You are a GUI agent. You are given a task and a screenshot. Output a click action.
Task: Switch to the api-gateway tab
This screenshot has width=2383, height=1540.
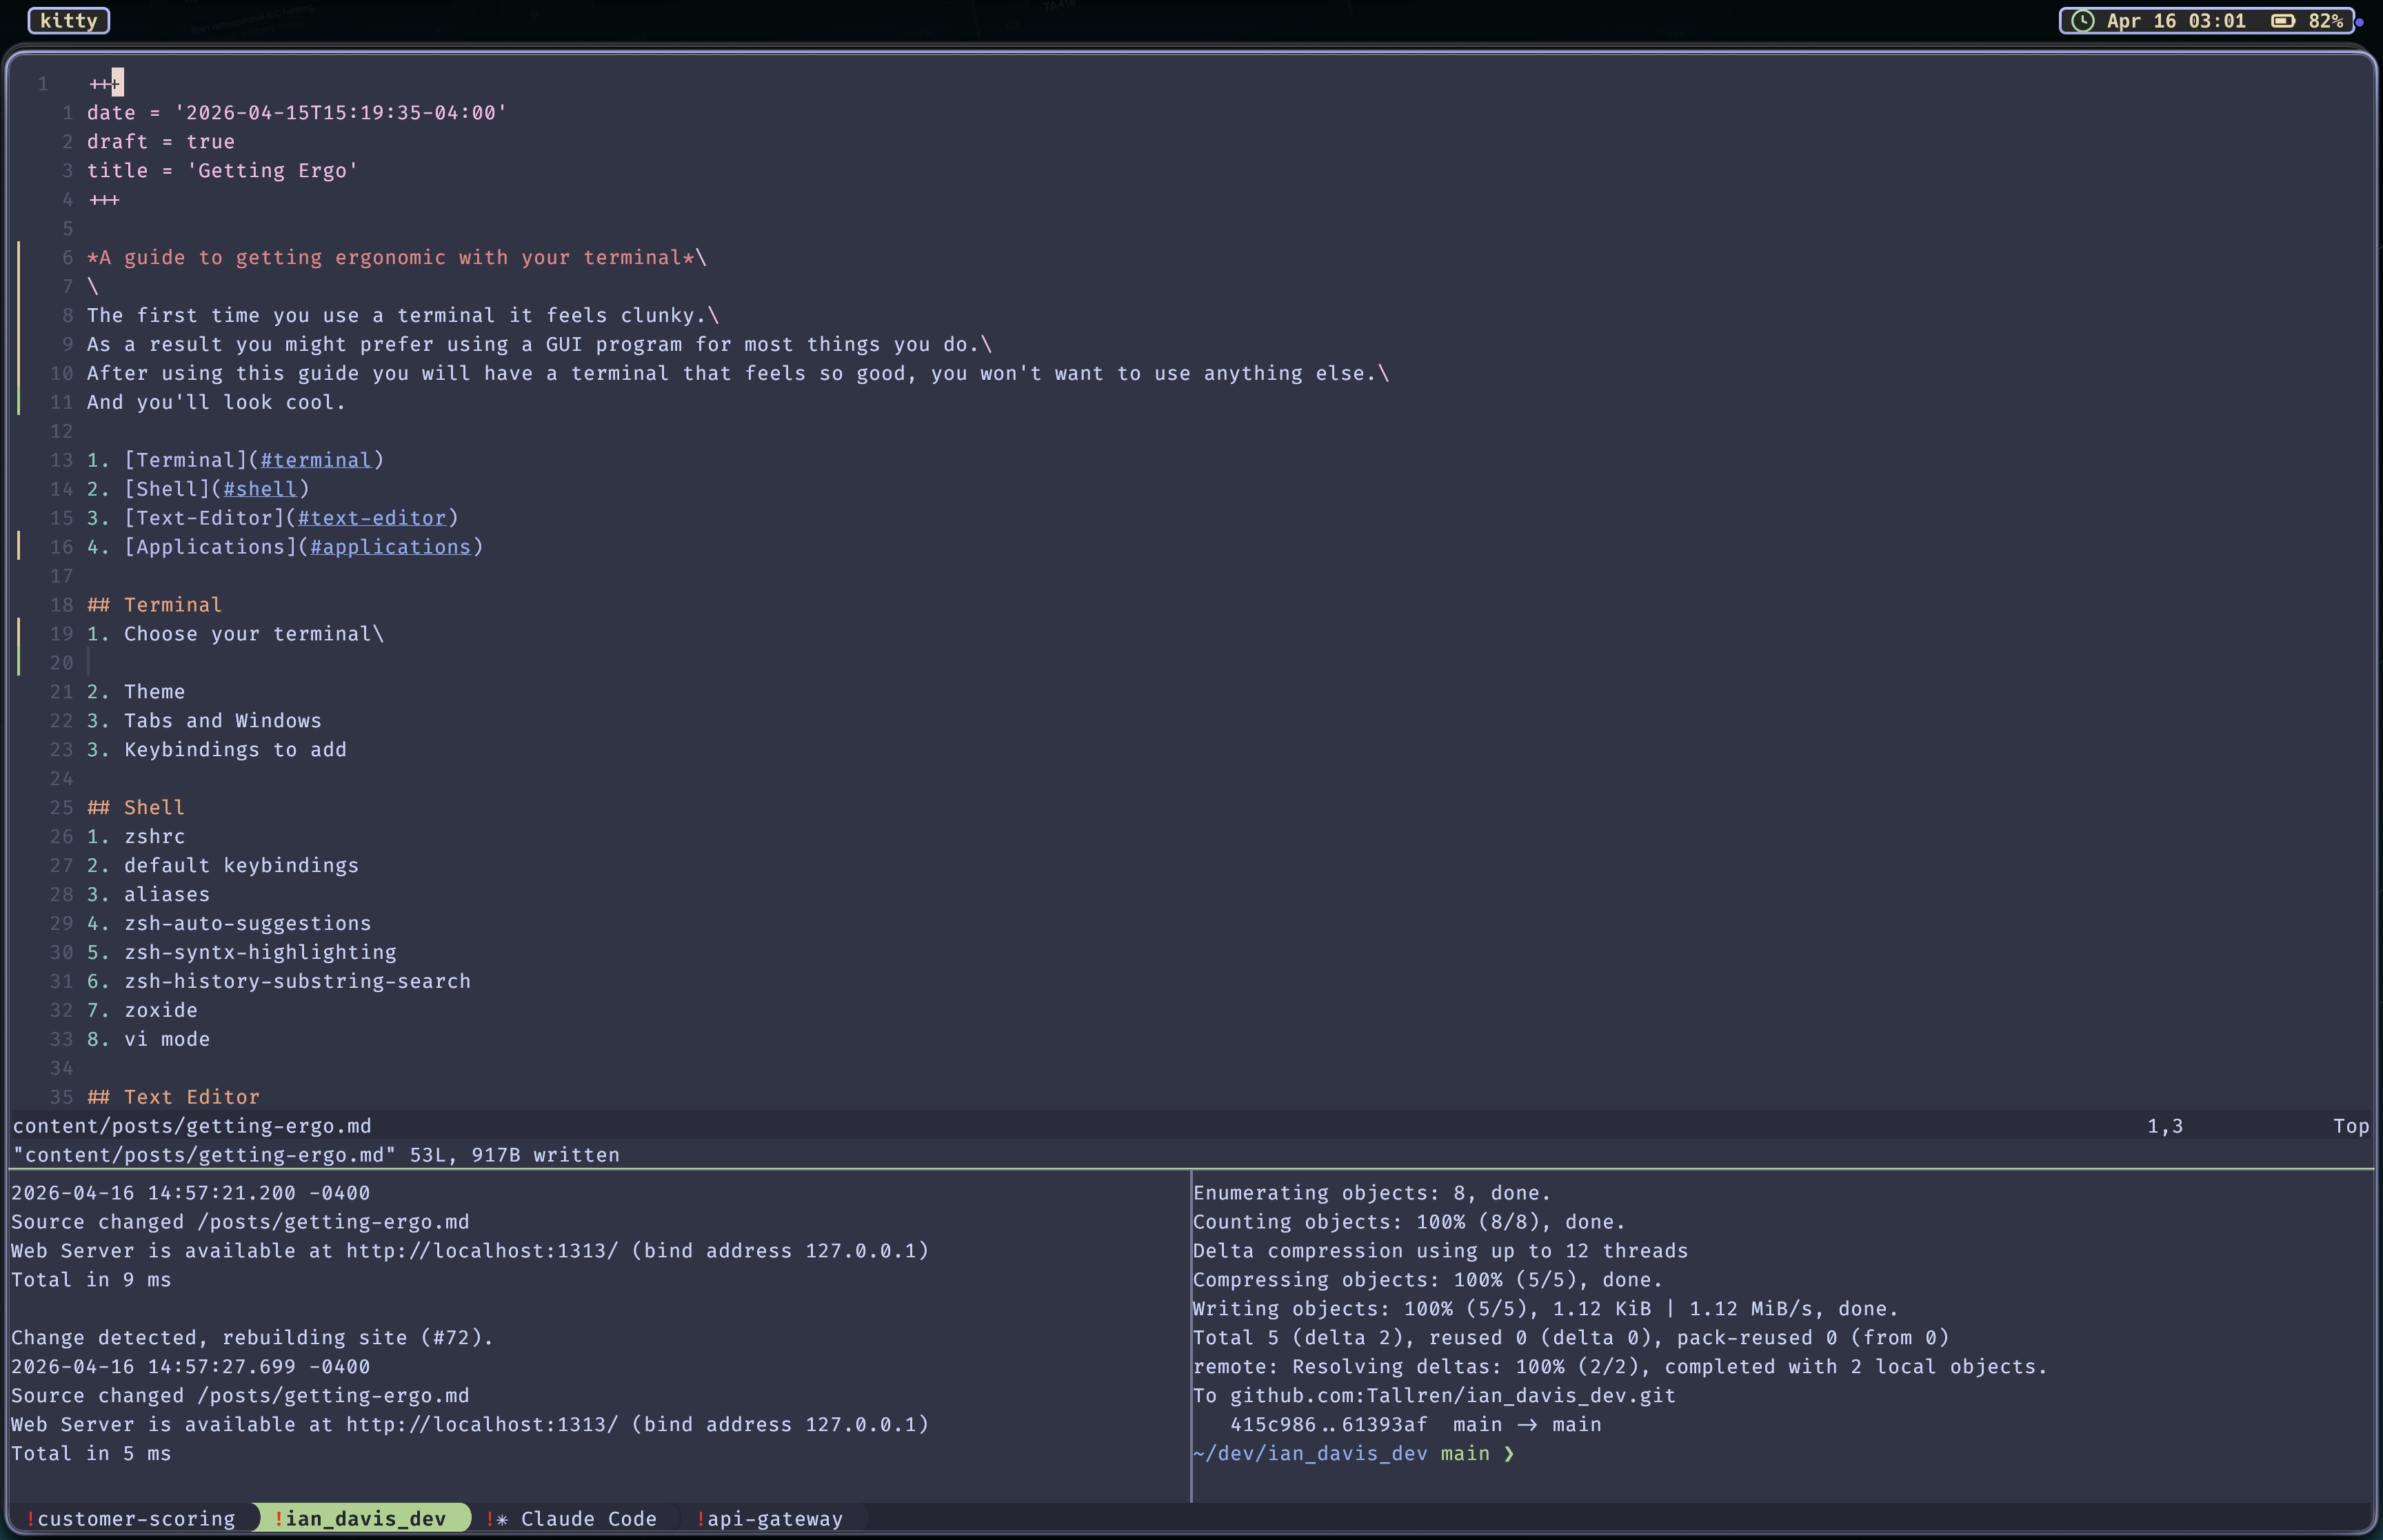[770, 1519]
